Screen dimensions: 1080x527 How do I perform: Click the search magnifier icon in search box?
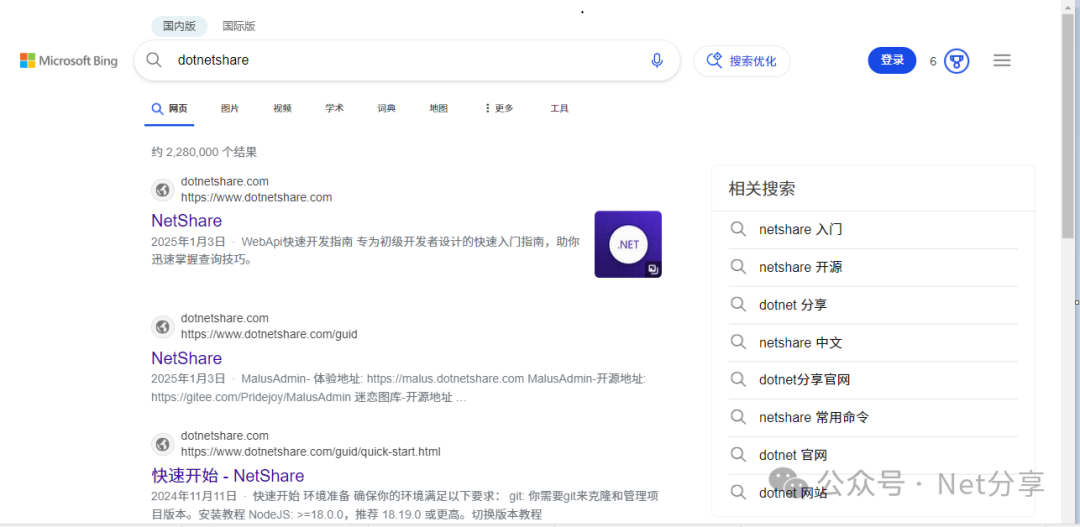pyautogui.click(x=154, y=60)
